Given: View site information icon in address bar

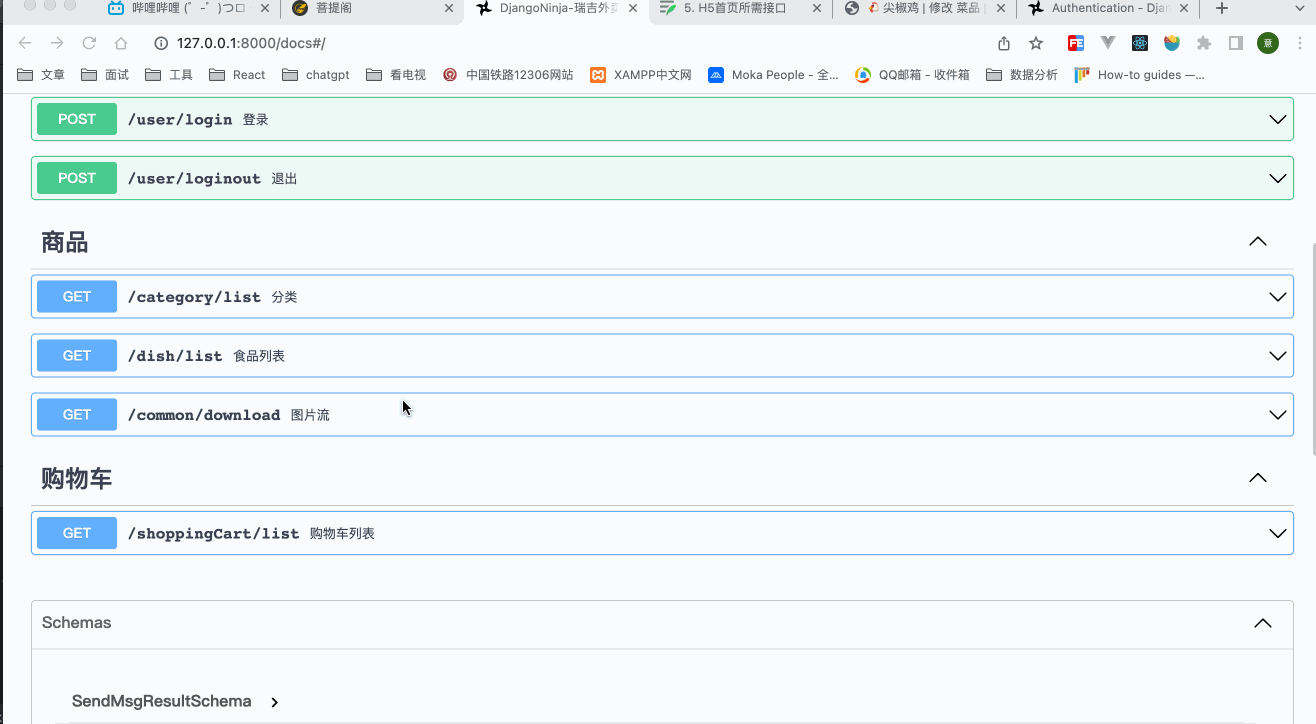Looking at the screenshot, I should [160, 43].
